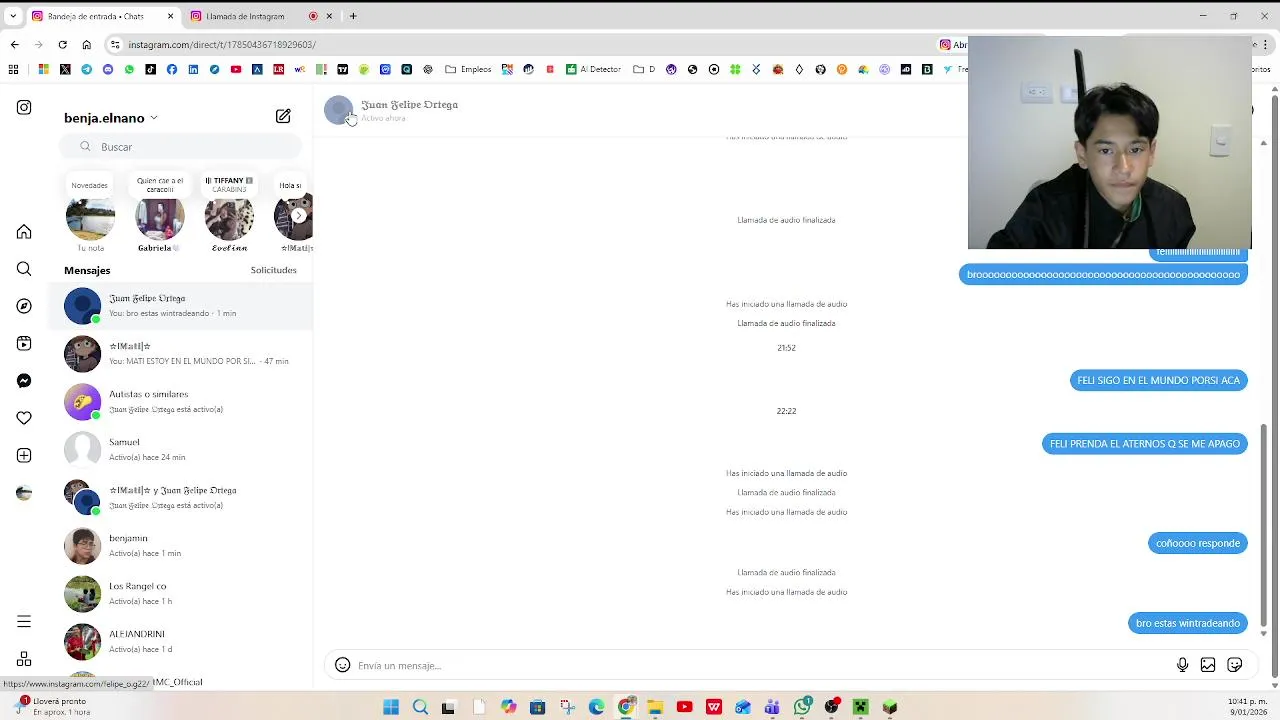Reload page with browser refresh icon
The width and height of the screenshot is (1280, 720).
point(62,44)
